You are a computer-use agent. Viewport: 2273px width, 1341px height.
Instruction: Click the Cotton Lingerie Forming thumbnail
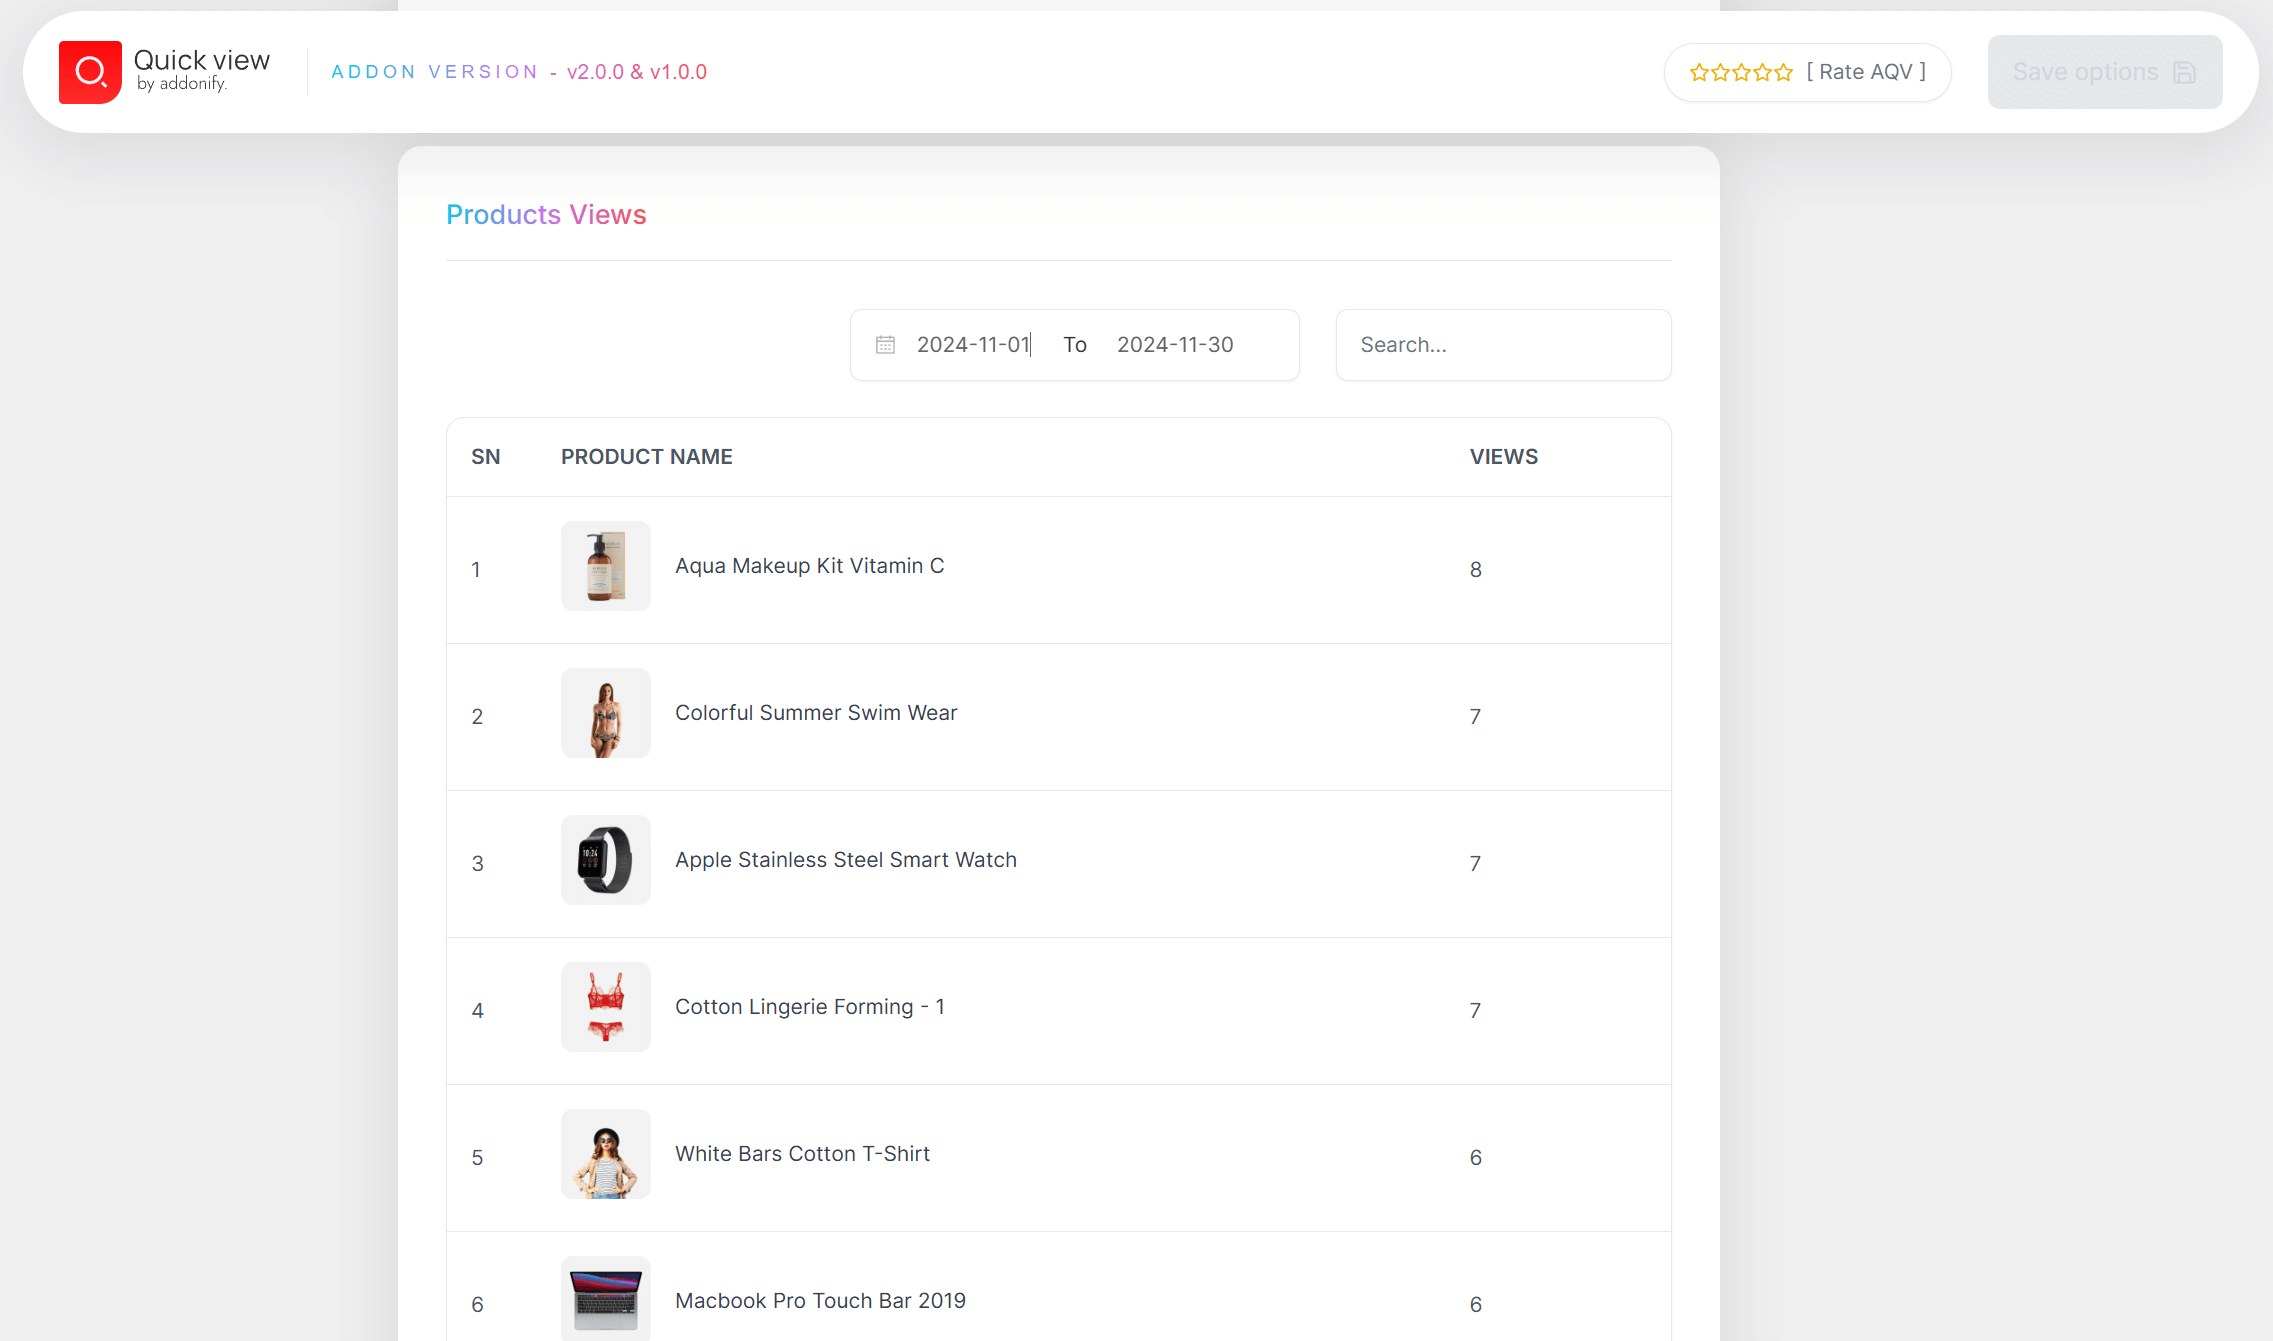coord(605,1007)
